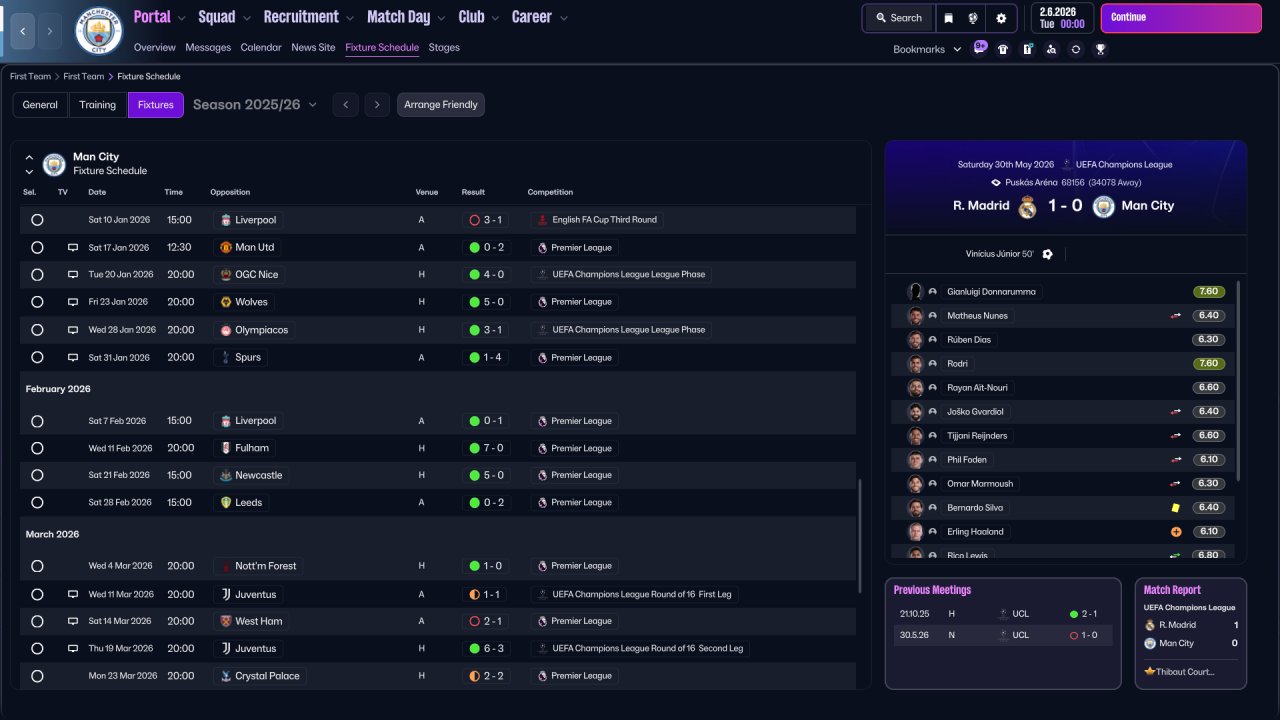Screen dimensions: 1280x720
Task: Click the Man City badge in fixture schedule header
Action: coord(54,164)
